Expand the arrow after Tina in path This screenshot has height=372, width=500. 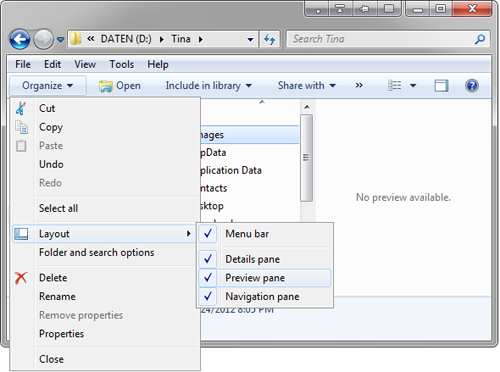pyautogui.click(x=201, y=39)
